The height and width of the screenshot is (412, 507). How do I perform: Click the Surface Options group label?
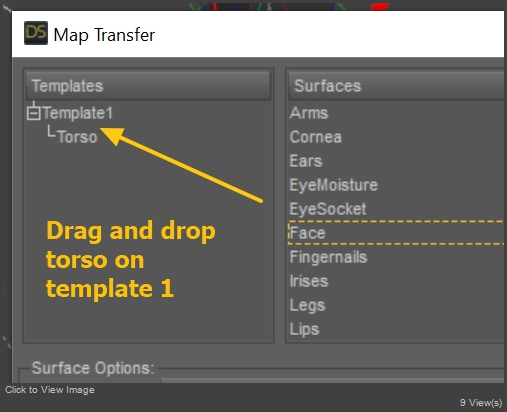(x=93, y=368)
